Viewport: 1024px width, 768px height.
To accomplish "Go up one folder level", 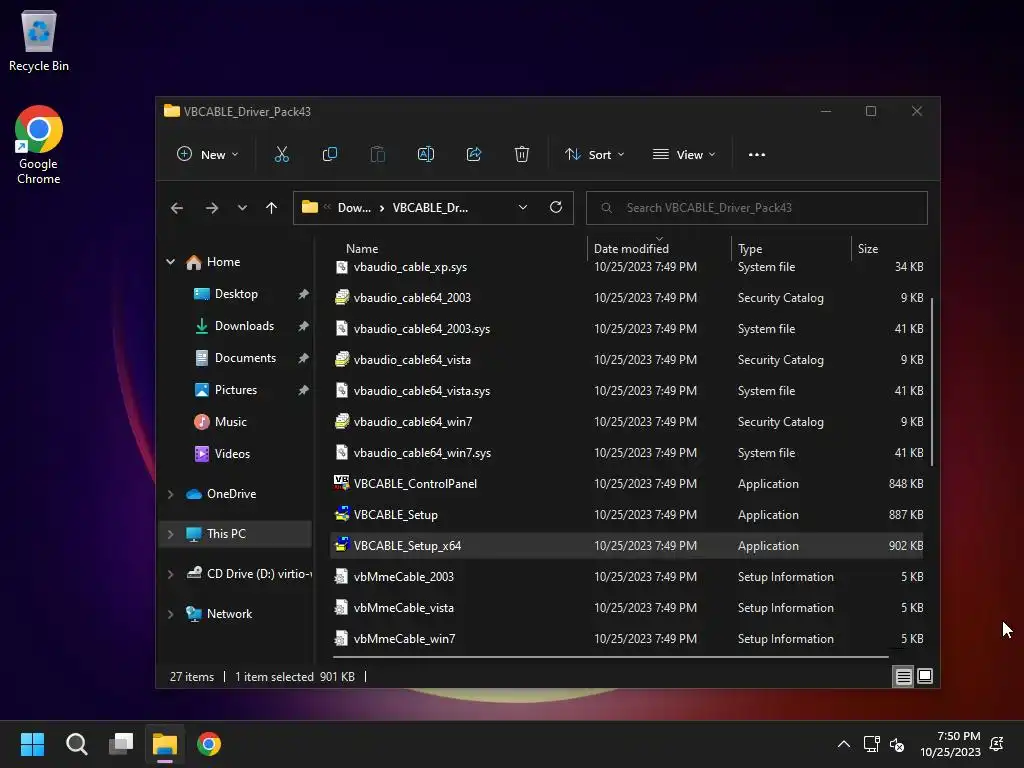I will click(272, 208).
